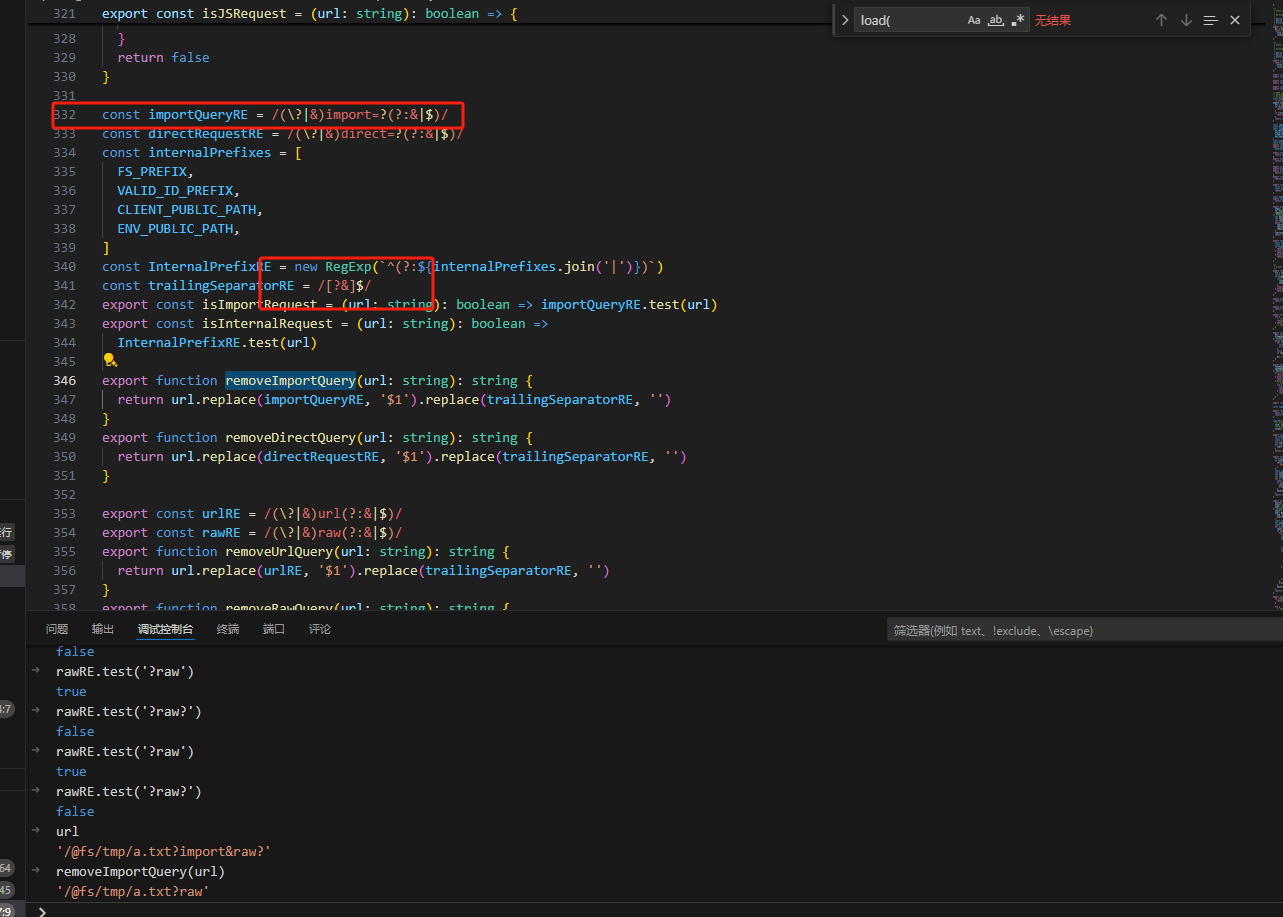Click line number 346 in the gutter
Viewport: 1283px width, 917px height.
pos(64,381)
